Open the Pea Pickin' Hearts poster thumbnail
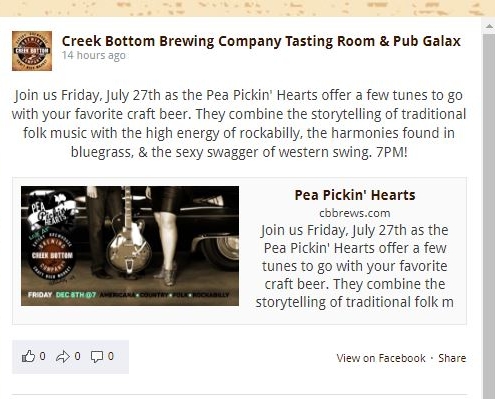Viewport: 495px width, 399px height. (130, 246)
